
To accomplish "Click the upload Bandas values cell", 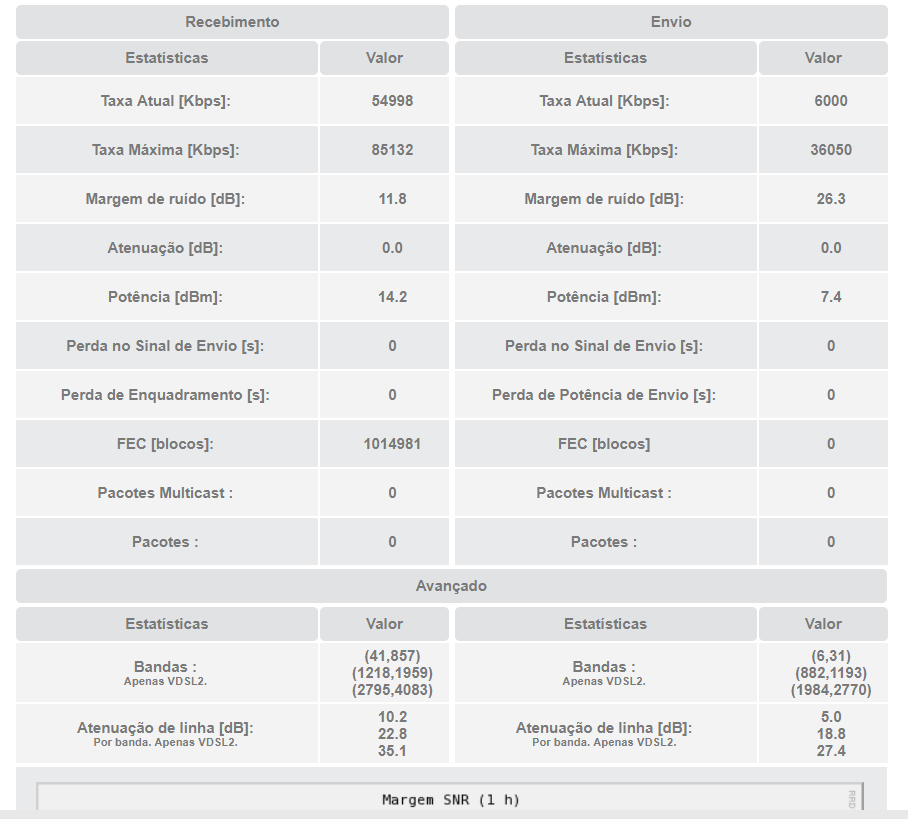I will [823, 673].
